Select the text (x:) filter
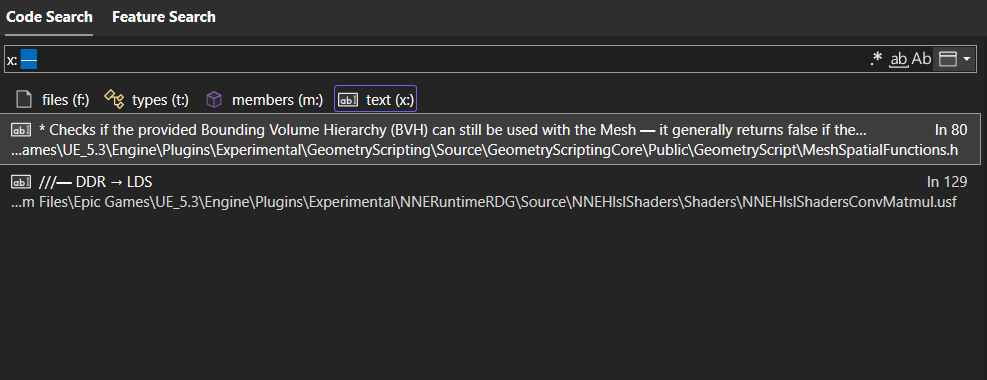The width and height of the screenshot is (987, 380). [x=376, y=99]
